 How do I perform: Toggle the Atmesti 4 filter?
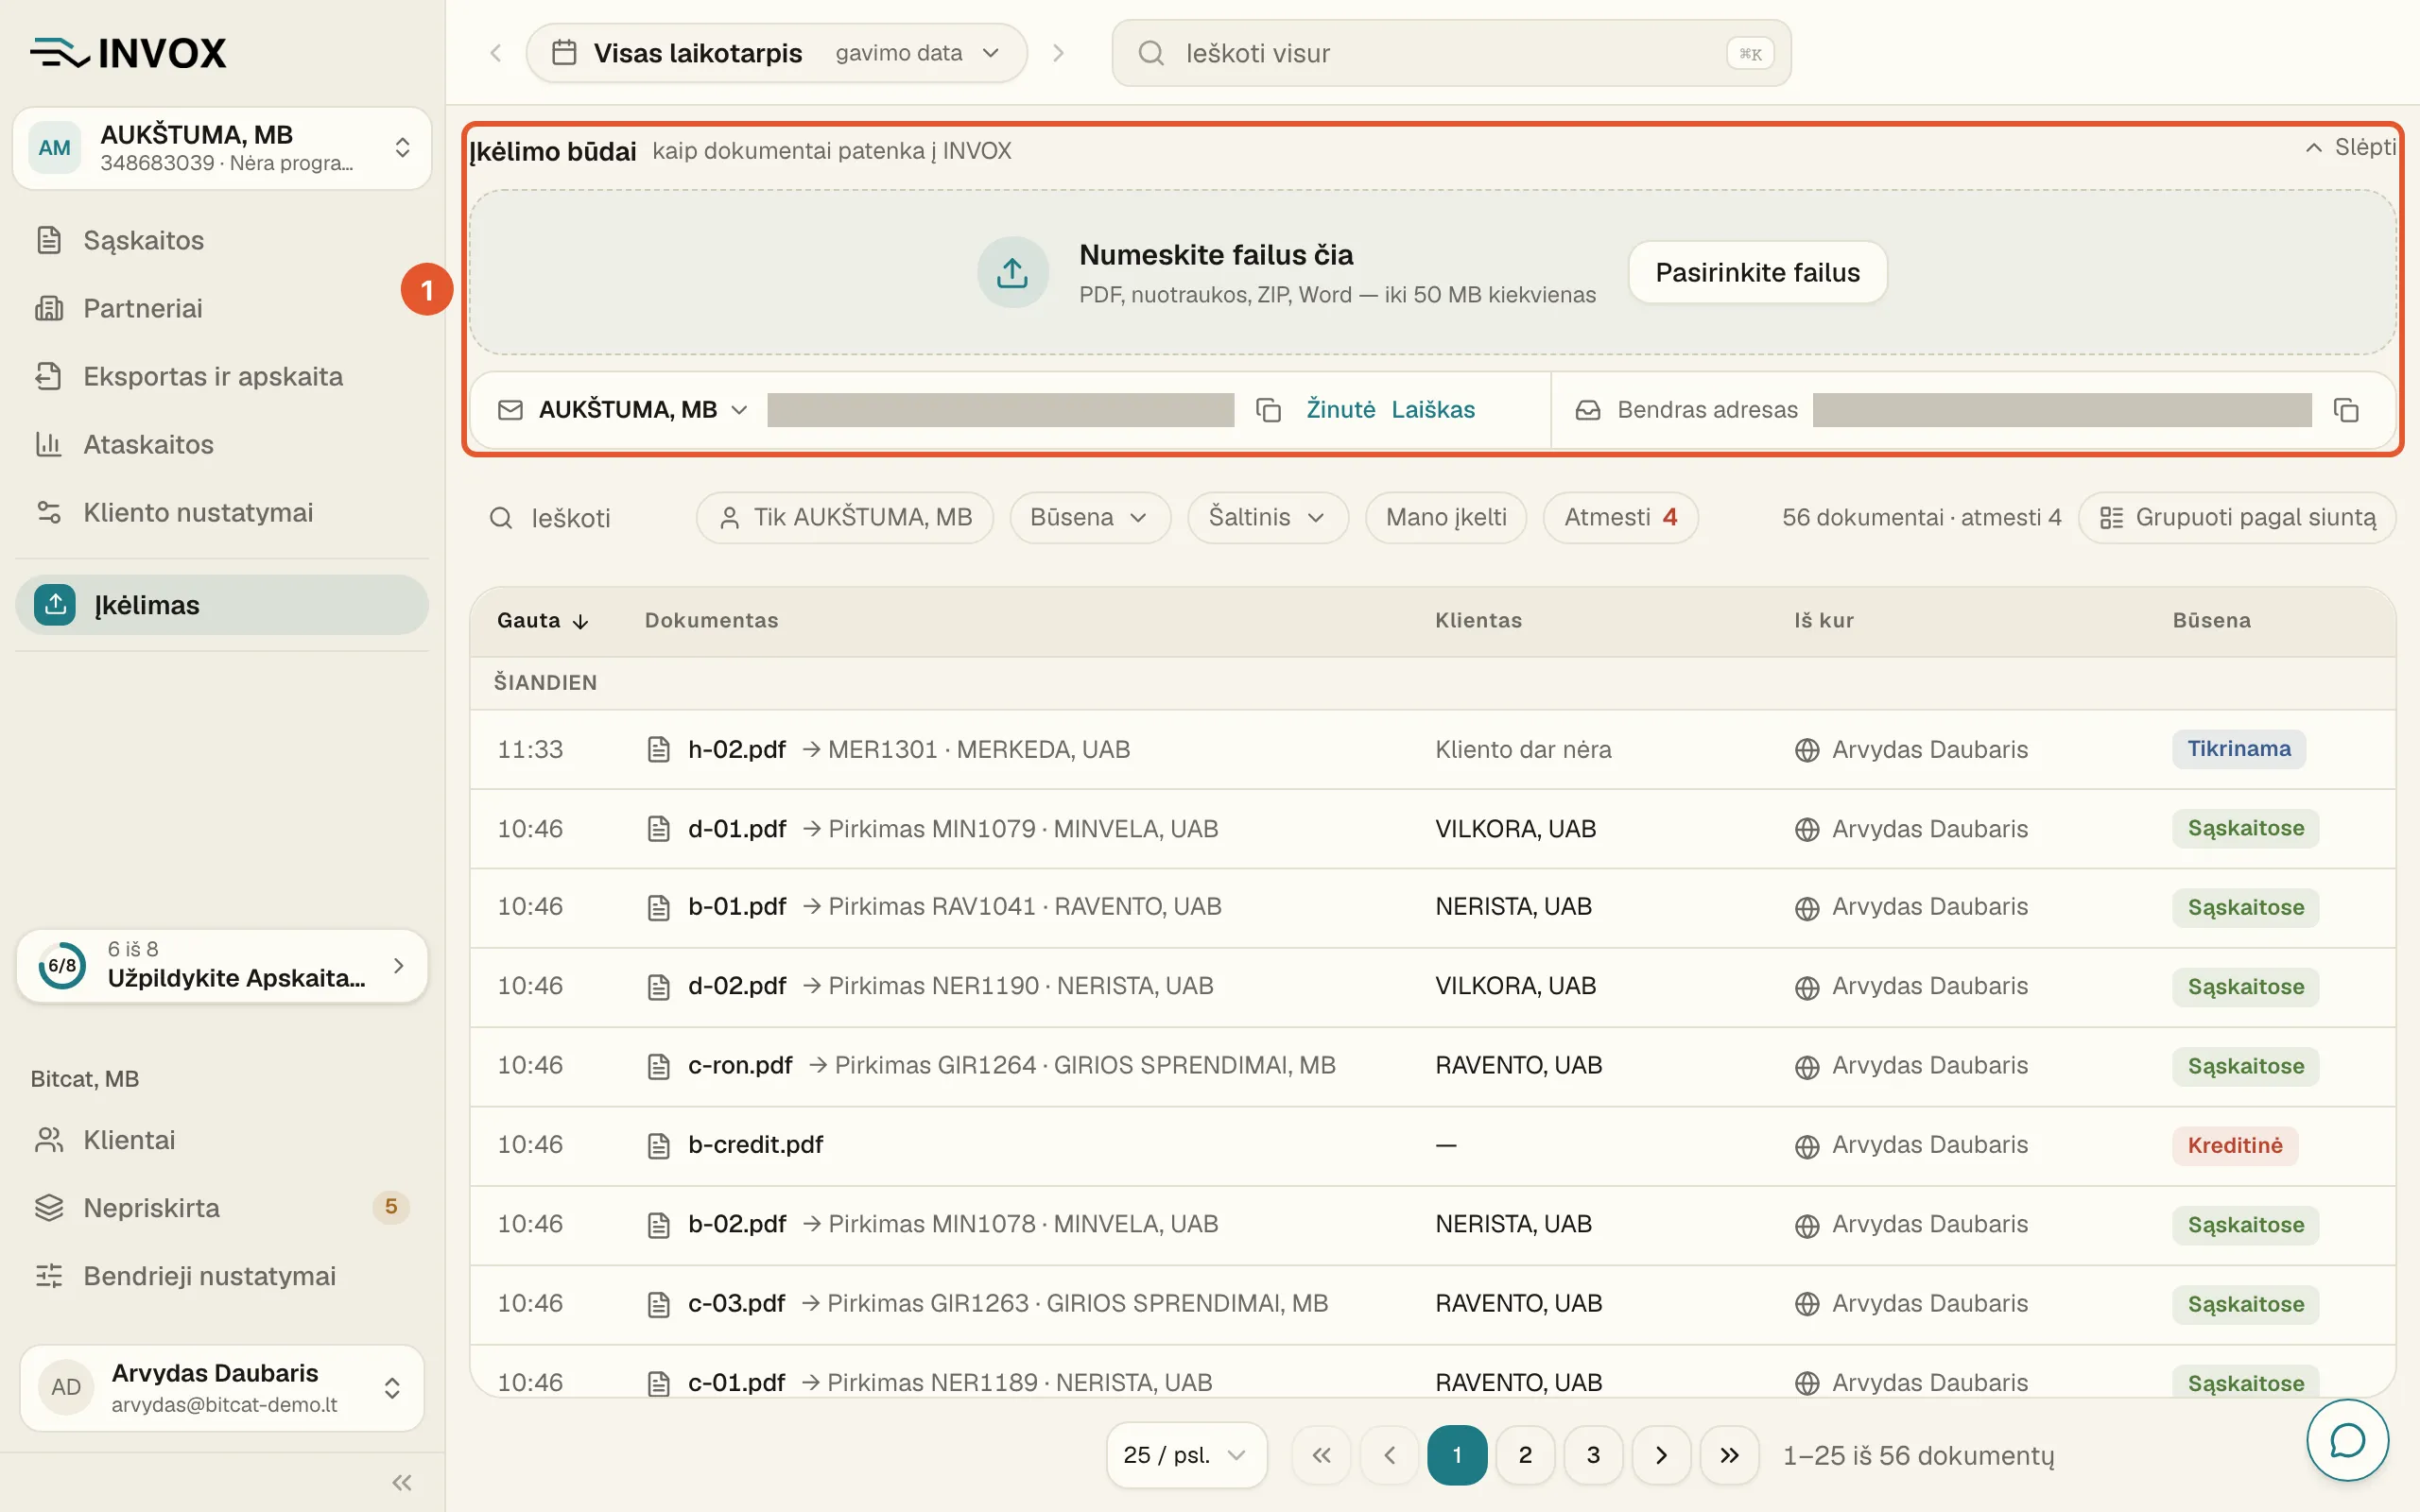[1620, 517]
